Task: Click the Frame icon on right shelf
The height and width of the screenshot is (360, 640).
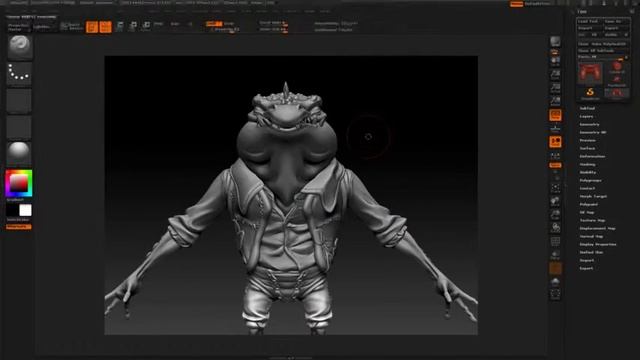Action: pos(555,188)
